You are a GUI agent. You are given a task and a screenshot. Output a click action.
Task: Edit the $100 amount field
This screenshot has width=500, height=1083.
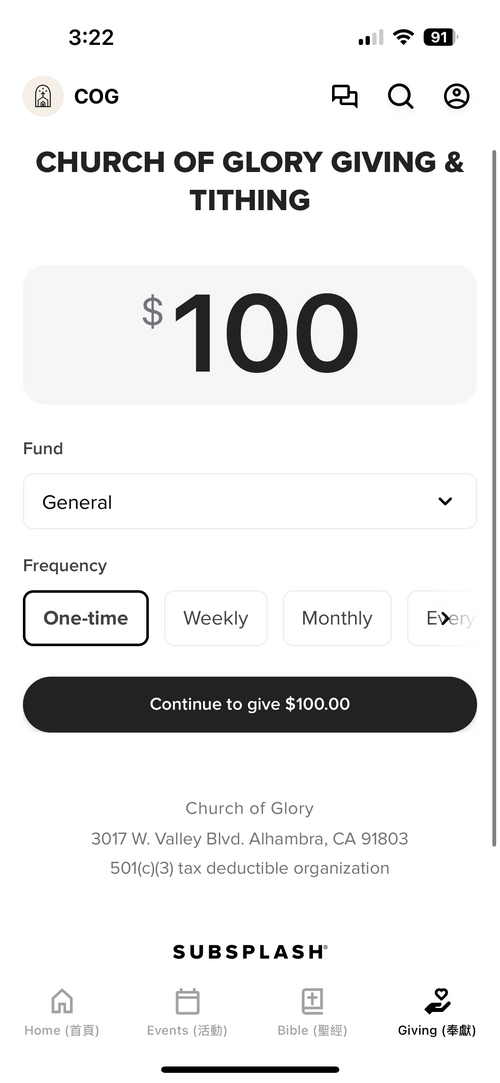point(250,334)
